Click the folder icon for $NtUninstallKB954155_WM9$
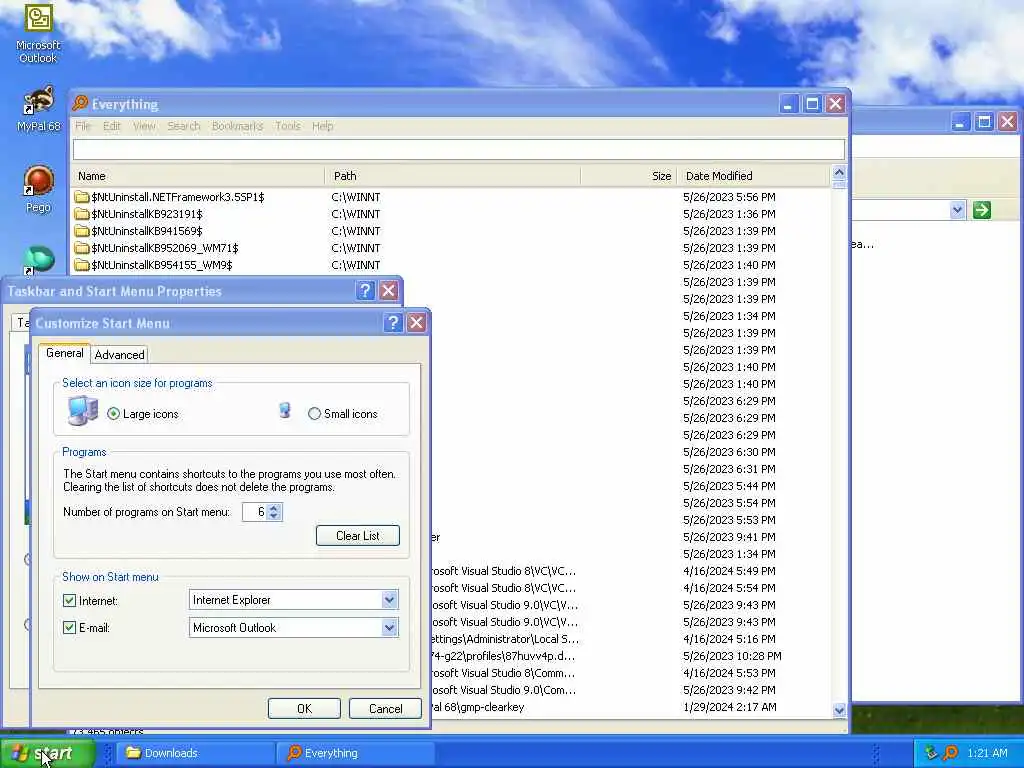Image resolution: width=1024 pixels, height=768 pixels. click(82, 264)
